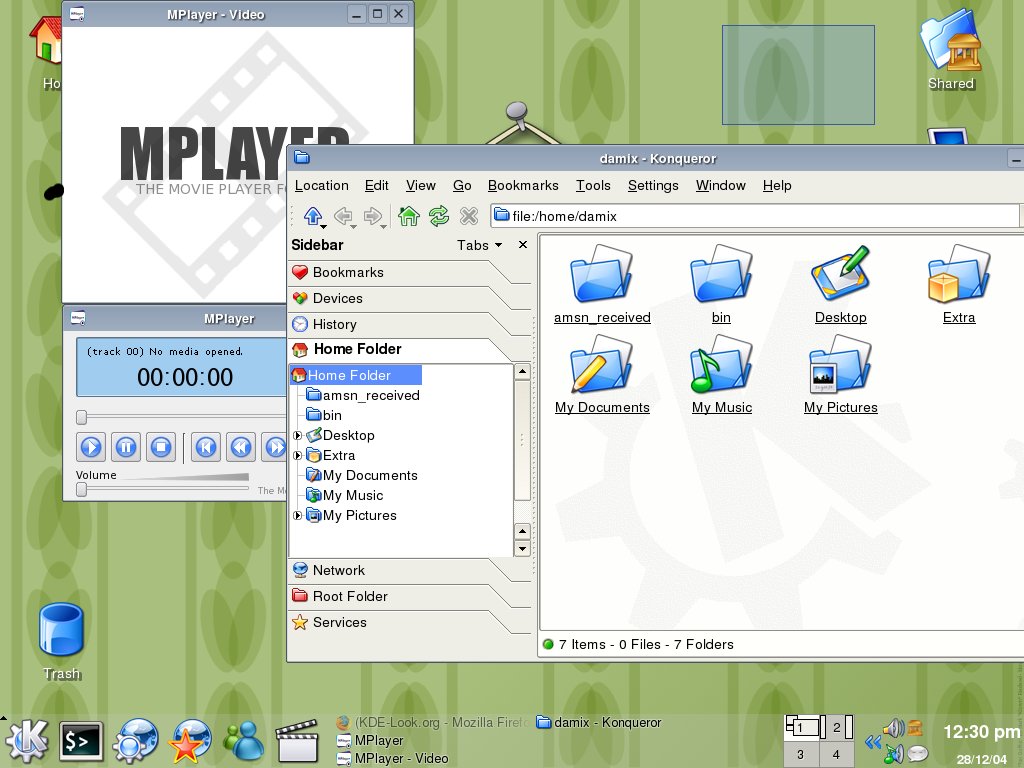Image resolution: width=1024 pixels, height=768 pixels.
Task: Switch sidebar to Bookmarks tab
Action: point(398,272)
